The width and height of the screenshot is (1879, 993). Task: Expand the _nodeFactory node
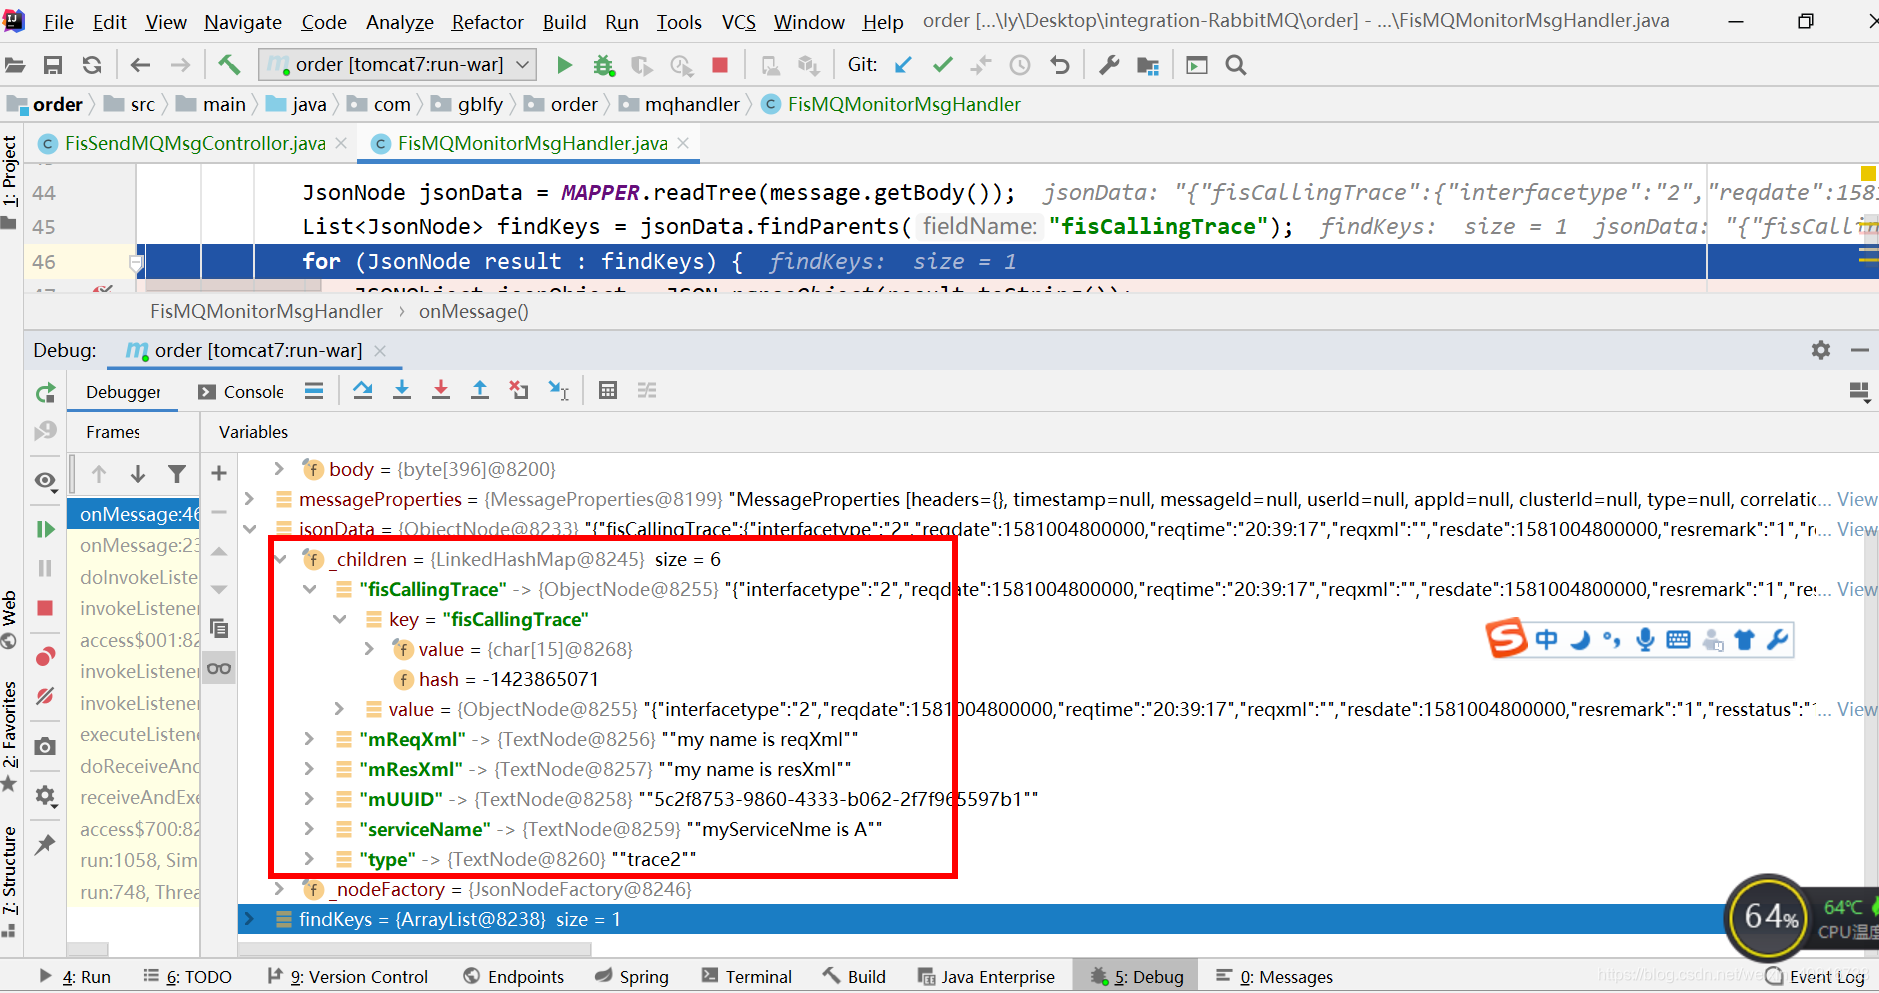tap(280, 888)
